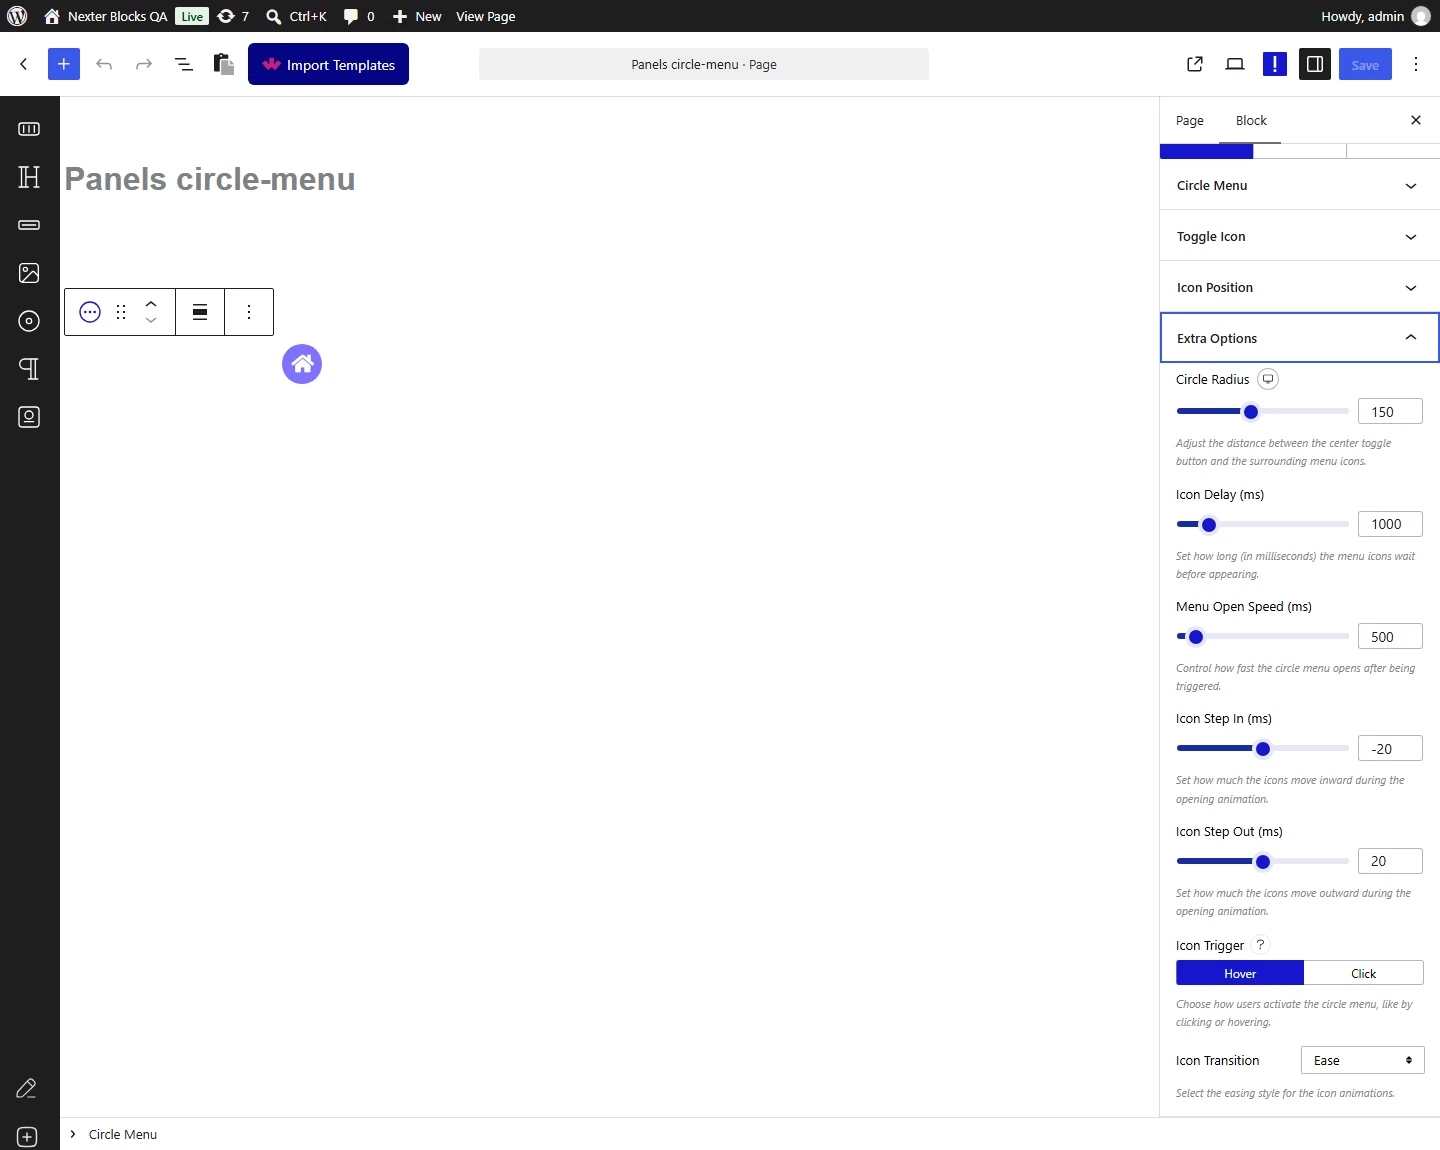Open the New menu in admin bar
Image resolution: width=1440 pixels, height=1150 pixels.
tap(417, 16)
